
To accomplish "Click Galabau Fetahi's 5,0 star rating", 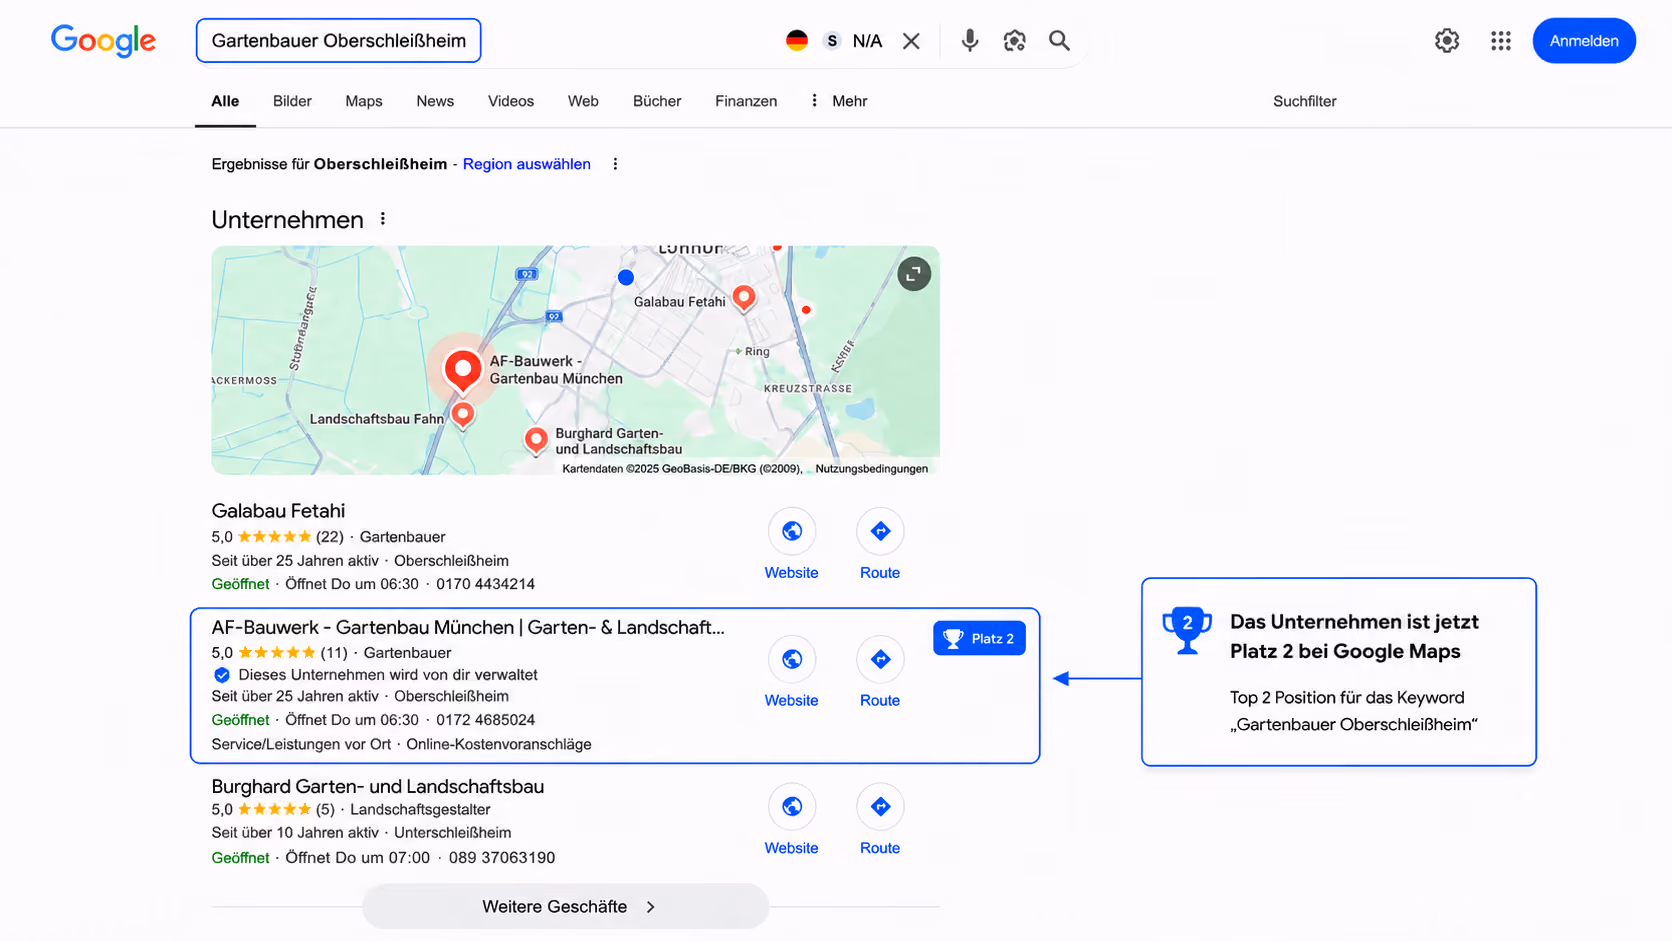I will (x=277, y=537).
